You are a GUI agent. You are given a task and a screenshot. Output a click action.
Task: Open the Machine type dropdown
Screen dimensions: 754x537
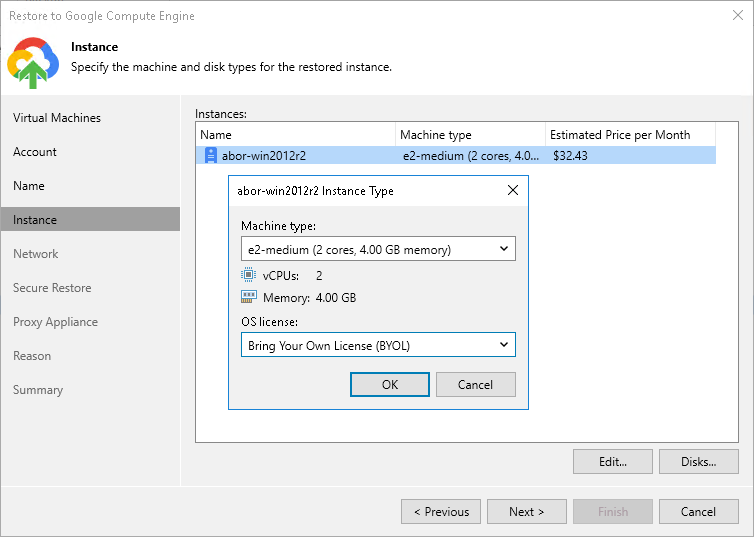tap(378, 249)
